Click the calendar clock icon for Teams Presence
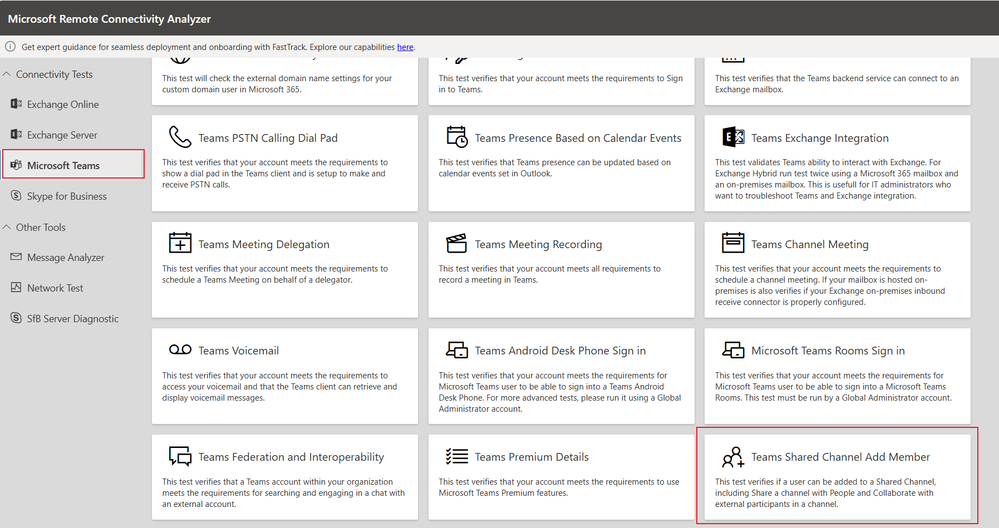 (x=456, y=137)
